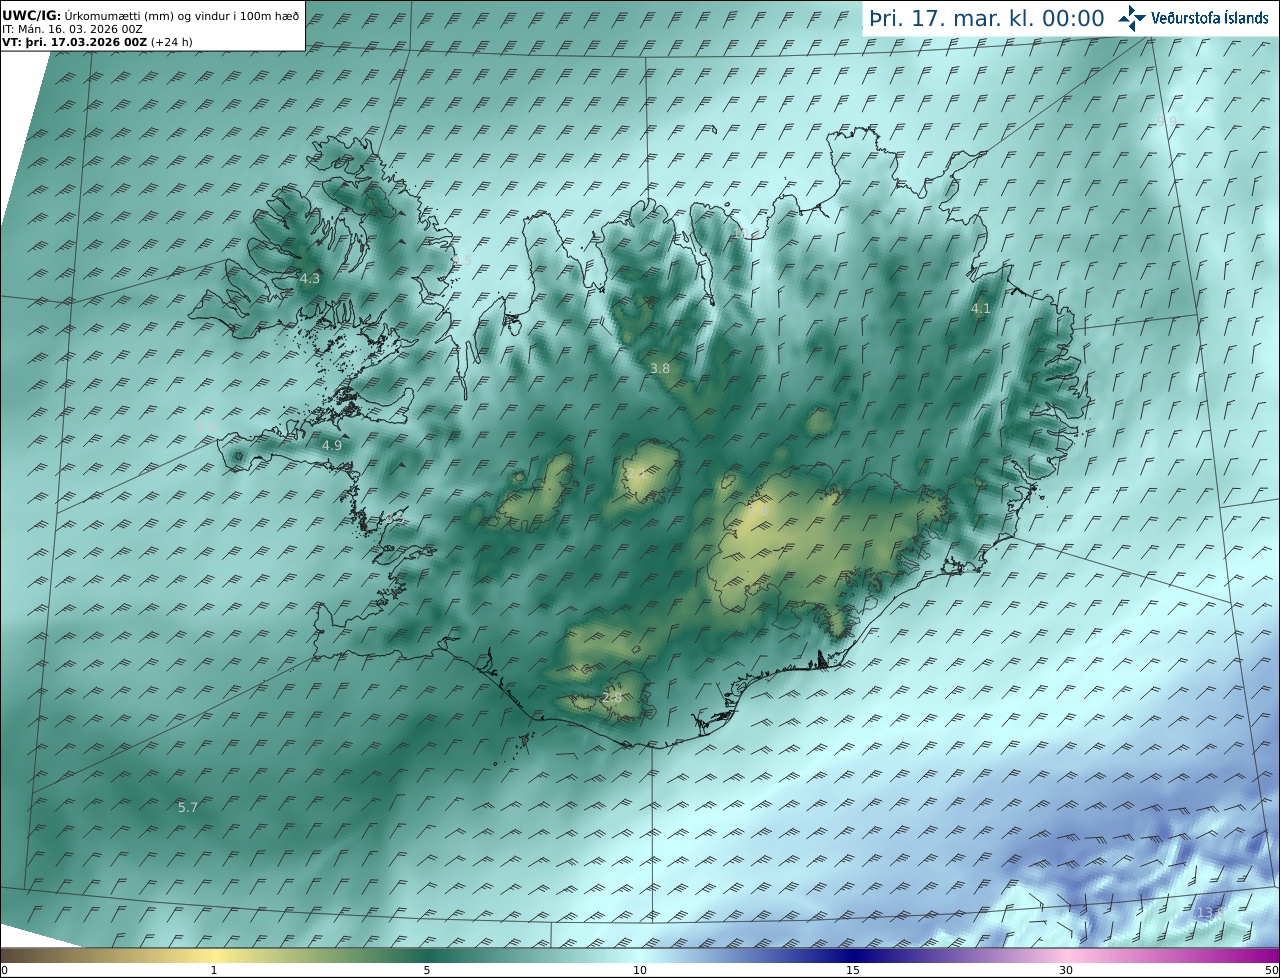The width and height of the screenshot is (1280, 978).
Task: Click the 3.8 value label on the map
Action: tap(660, 368)
